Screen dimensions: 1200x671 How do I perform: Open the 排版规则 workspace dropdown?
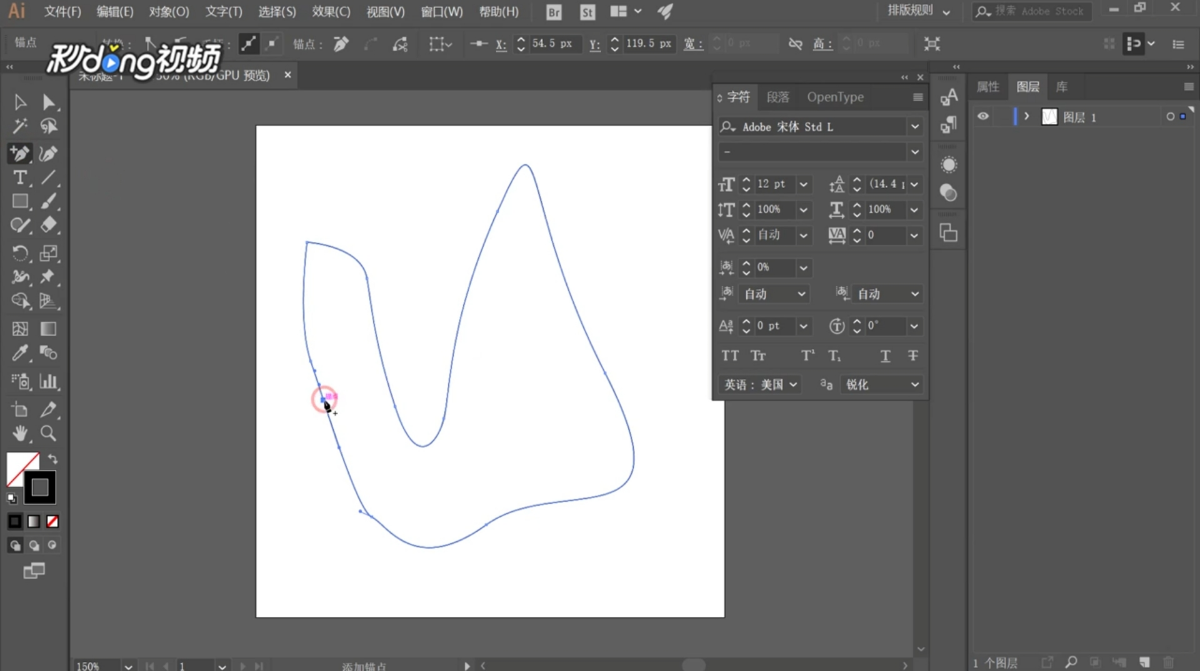tap(918, 11)
